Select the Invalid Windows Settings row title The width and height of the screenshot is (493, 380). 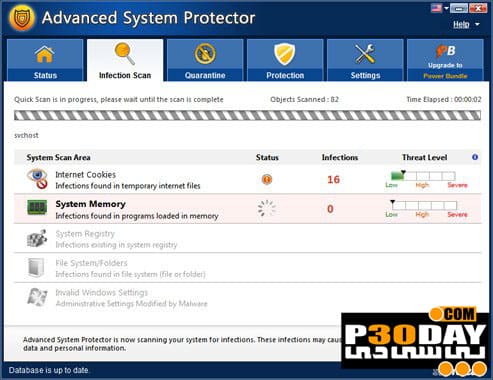coord(101,292)
